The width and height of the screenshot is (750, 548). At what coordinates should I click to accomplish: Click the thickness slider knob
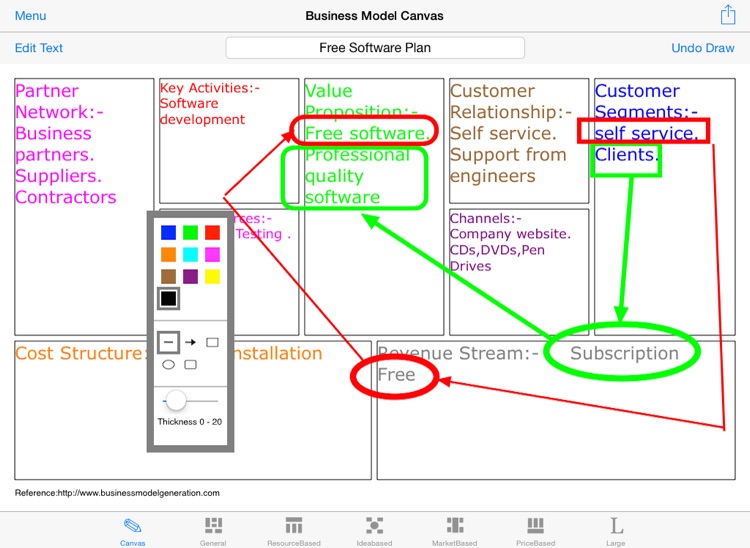(176, 401)
